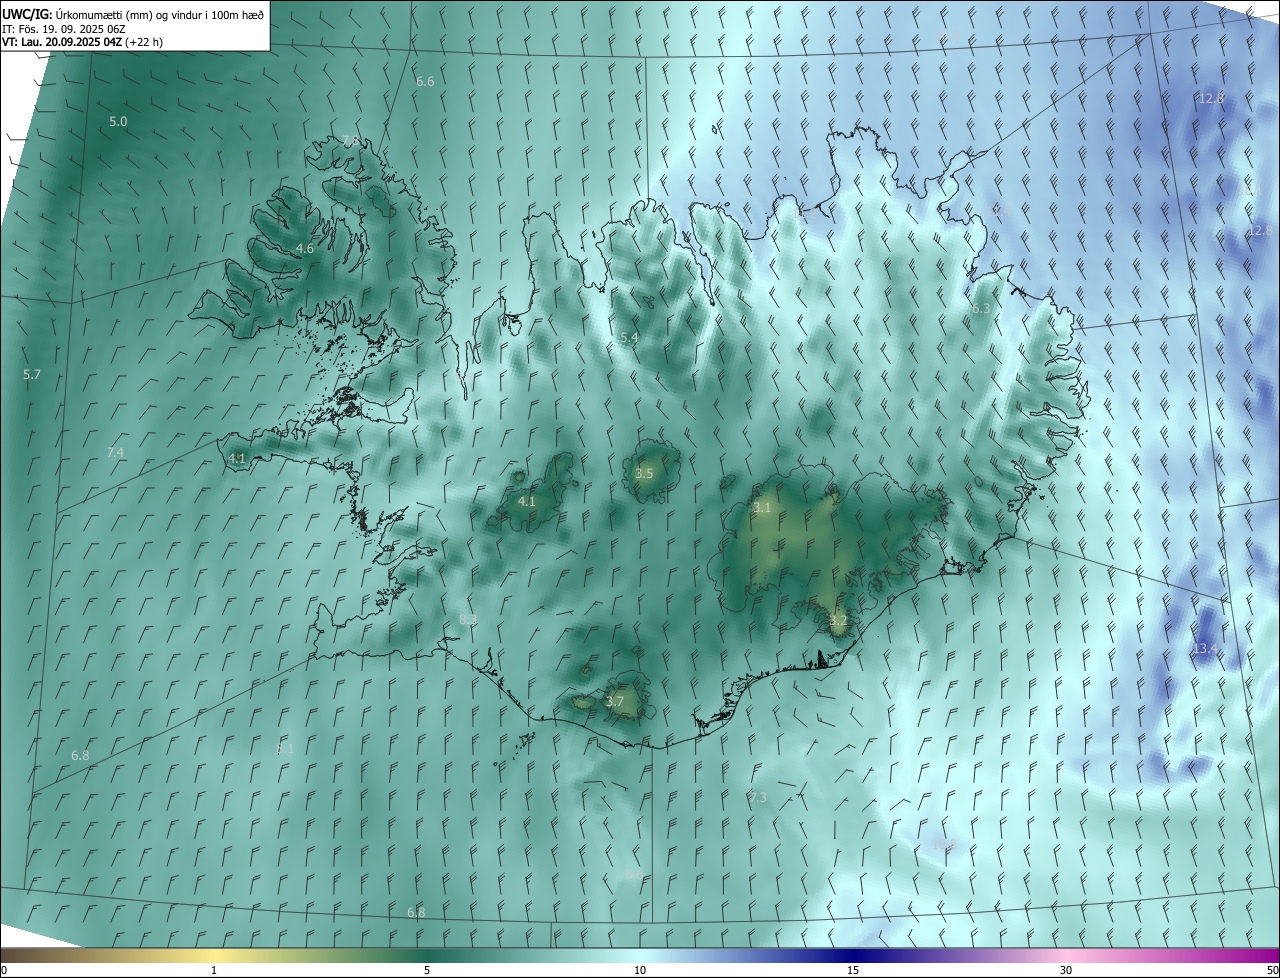
Task: Click the "7.3" value label
Action: coord(758,797)
